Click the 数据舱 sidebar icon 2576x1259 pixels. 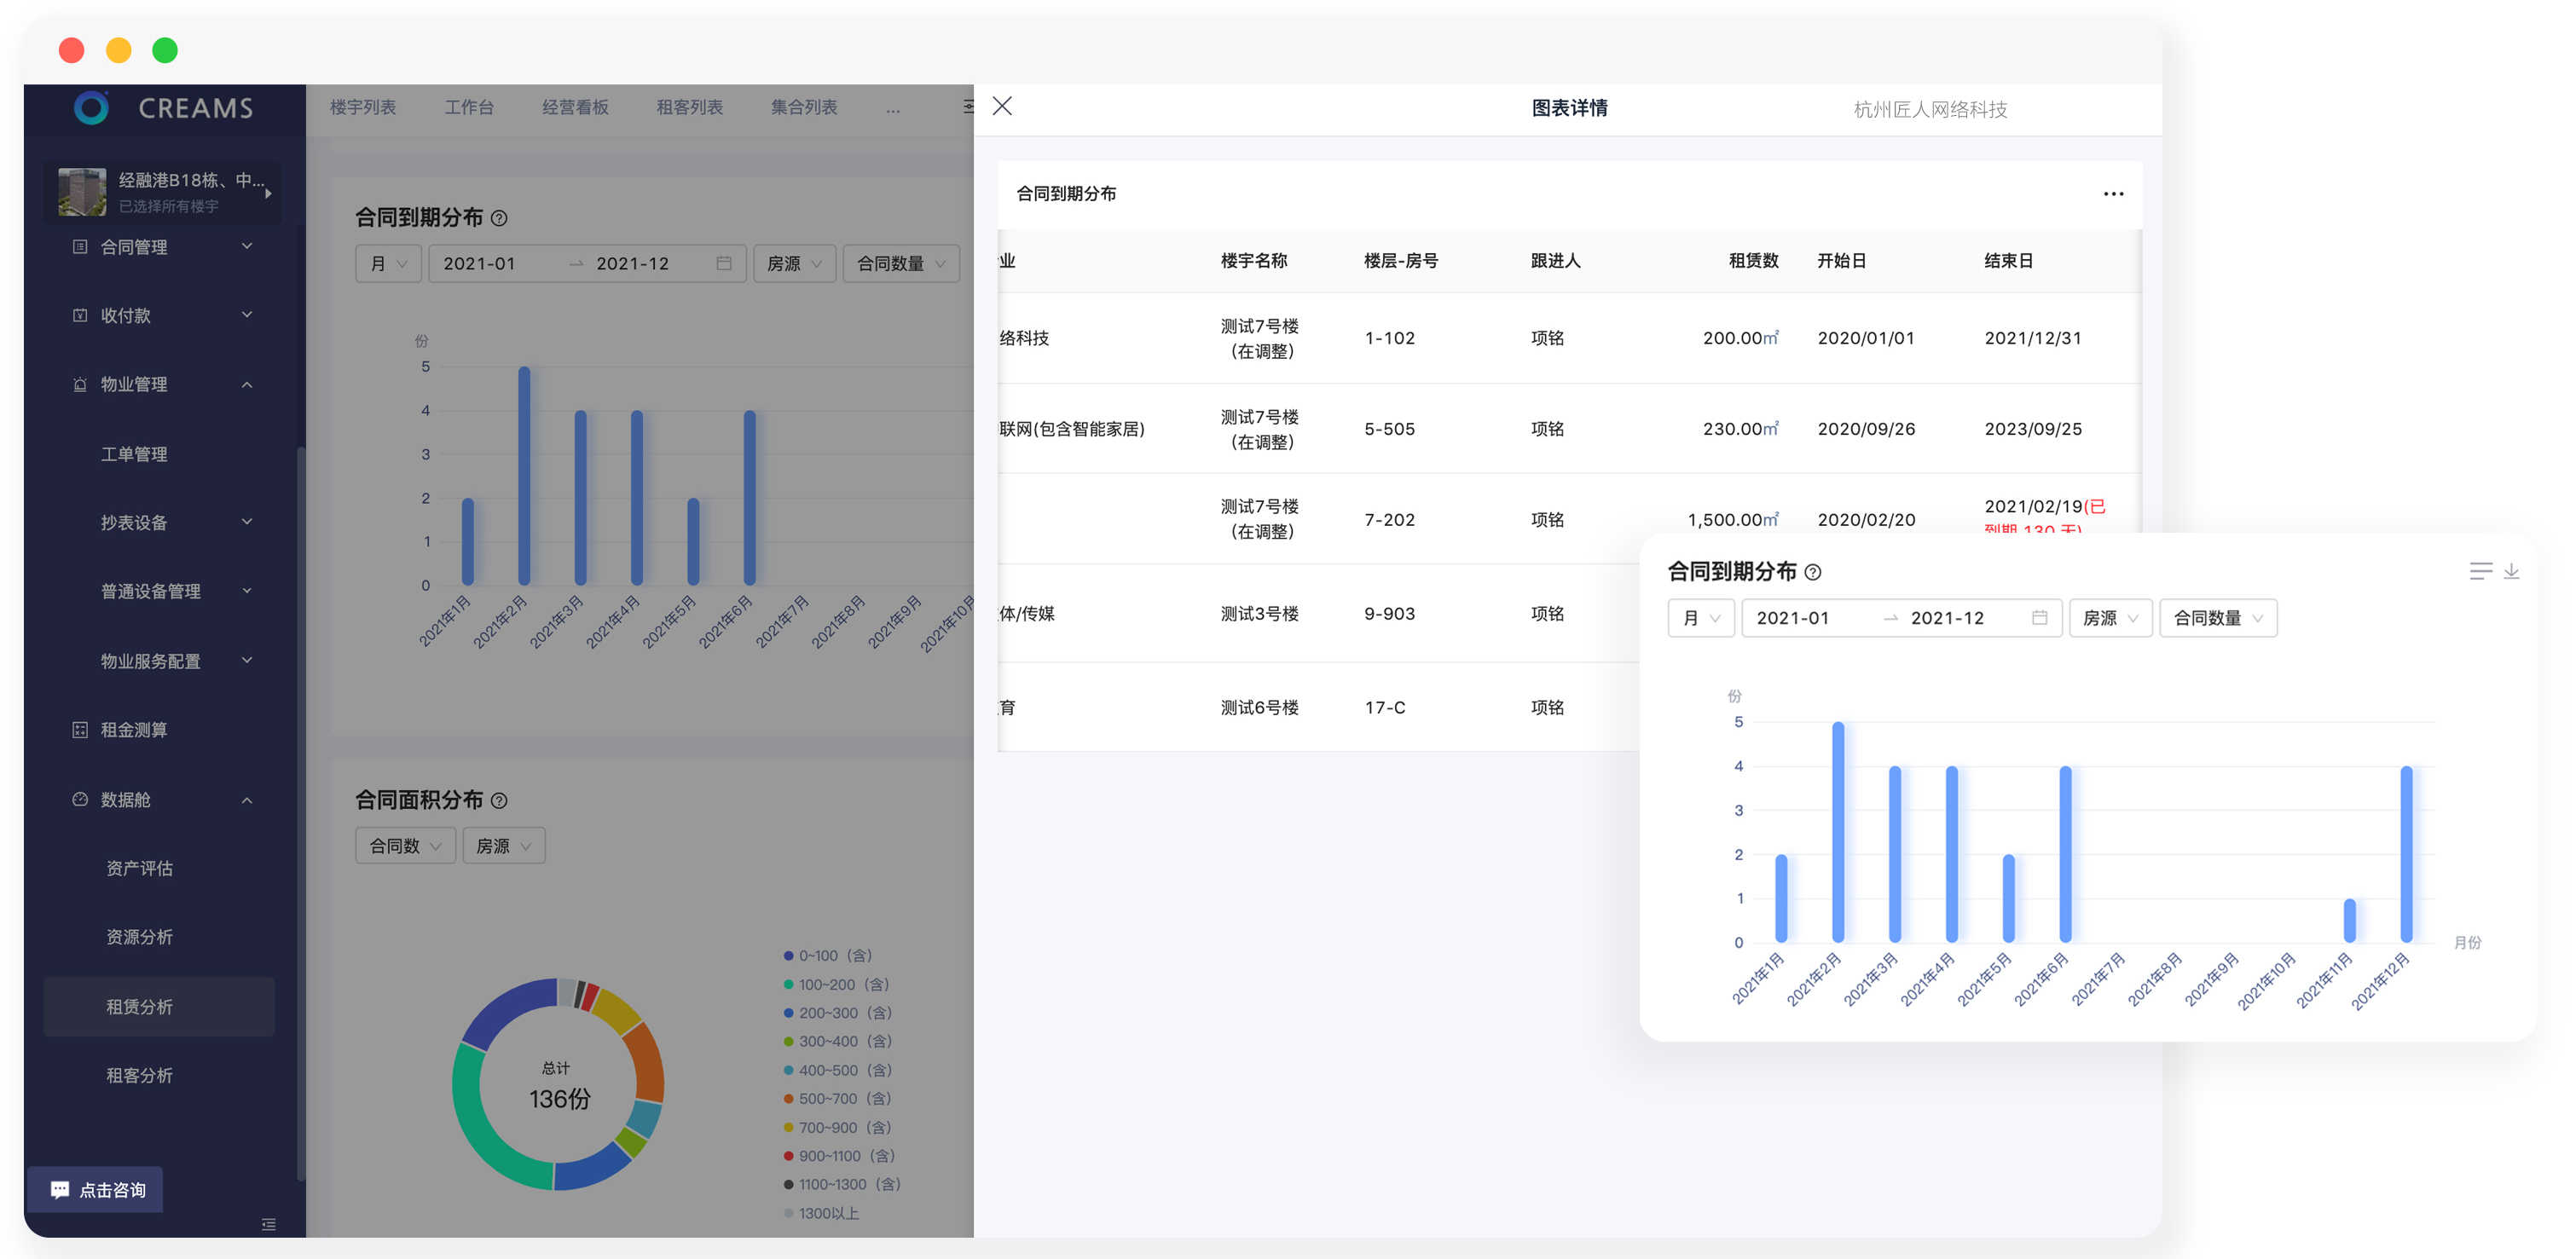coord(80,799)
